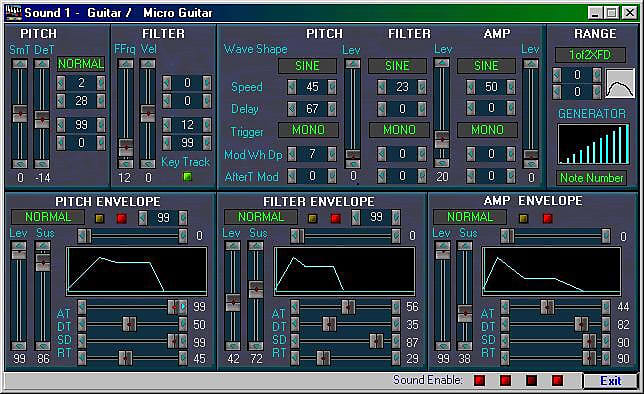Click the NORMAL button in top Pitch section
This screenshot has width=644, height=394.
tap(81, 64)
